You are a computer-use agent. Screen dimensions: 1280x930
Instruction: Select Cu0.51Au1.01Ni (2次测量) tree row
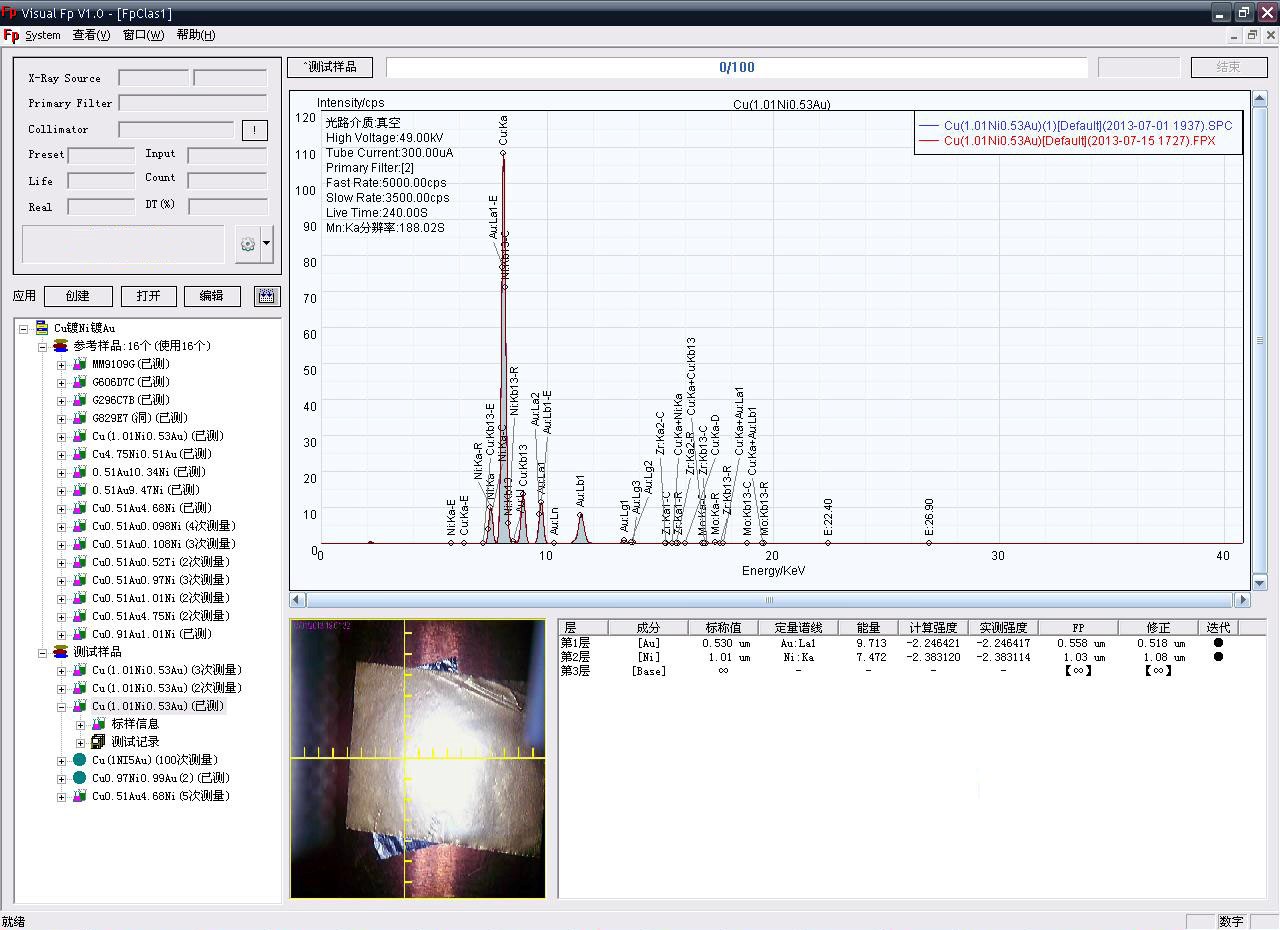click(x=161, y=598)
